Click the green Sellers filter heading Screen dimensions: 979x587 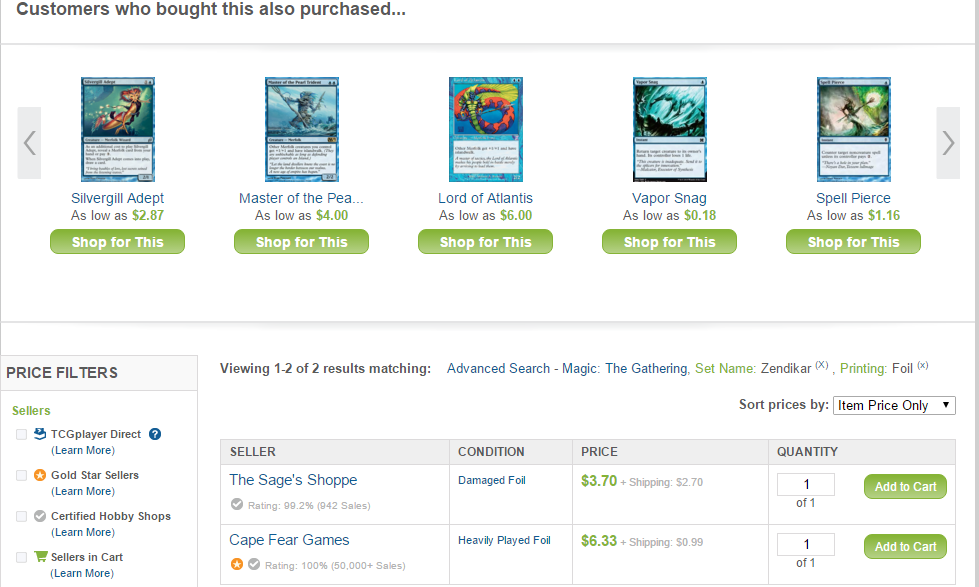pos(31,410)
